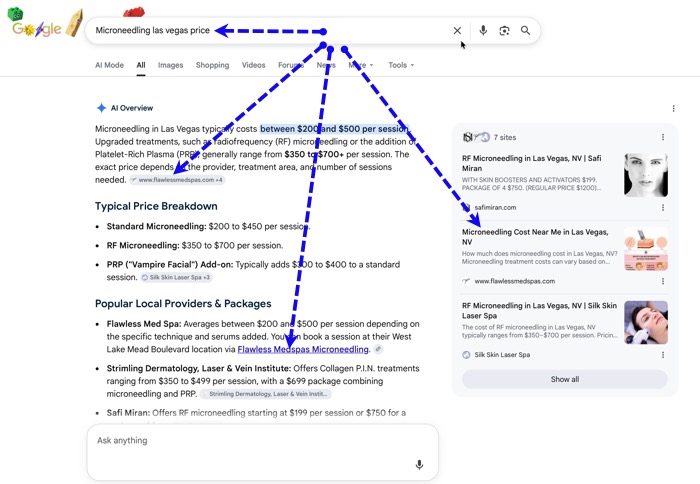The width and height of the screenshot is (700, 484).
Task: Click 'PRP ("Vampire Facial") Add-on:' bullet text
Action: 170,264
